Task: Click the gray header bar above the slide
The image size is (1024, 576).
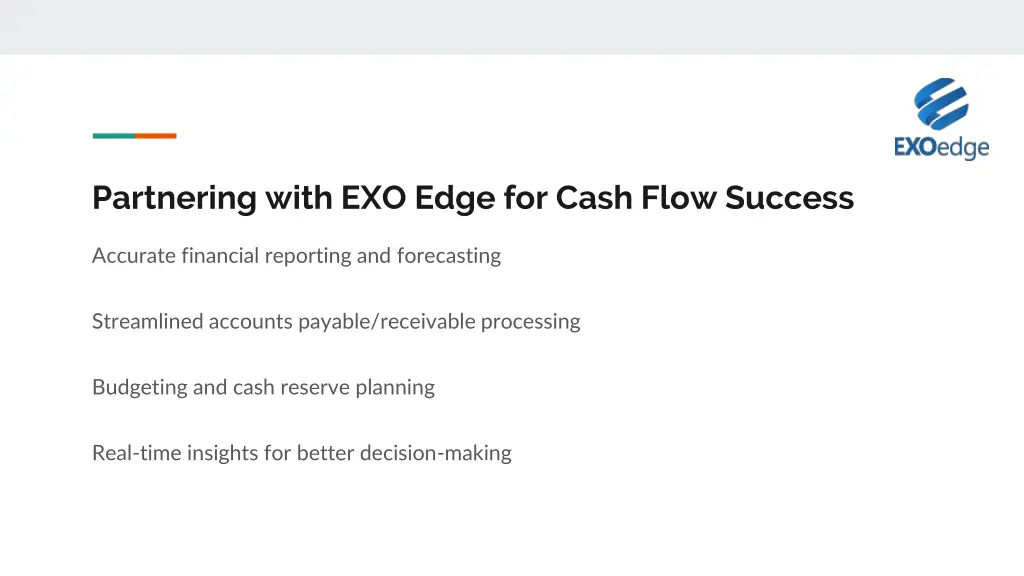Action: (x=512, y=27)
